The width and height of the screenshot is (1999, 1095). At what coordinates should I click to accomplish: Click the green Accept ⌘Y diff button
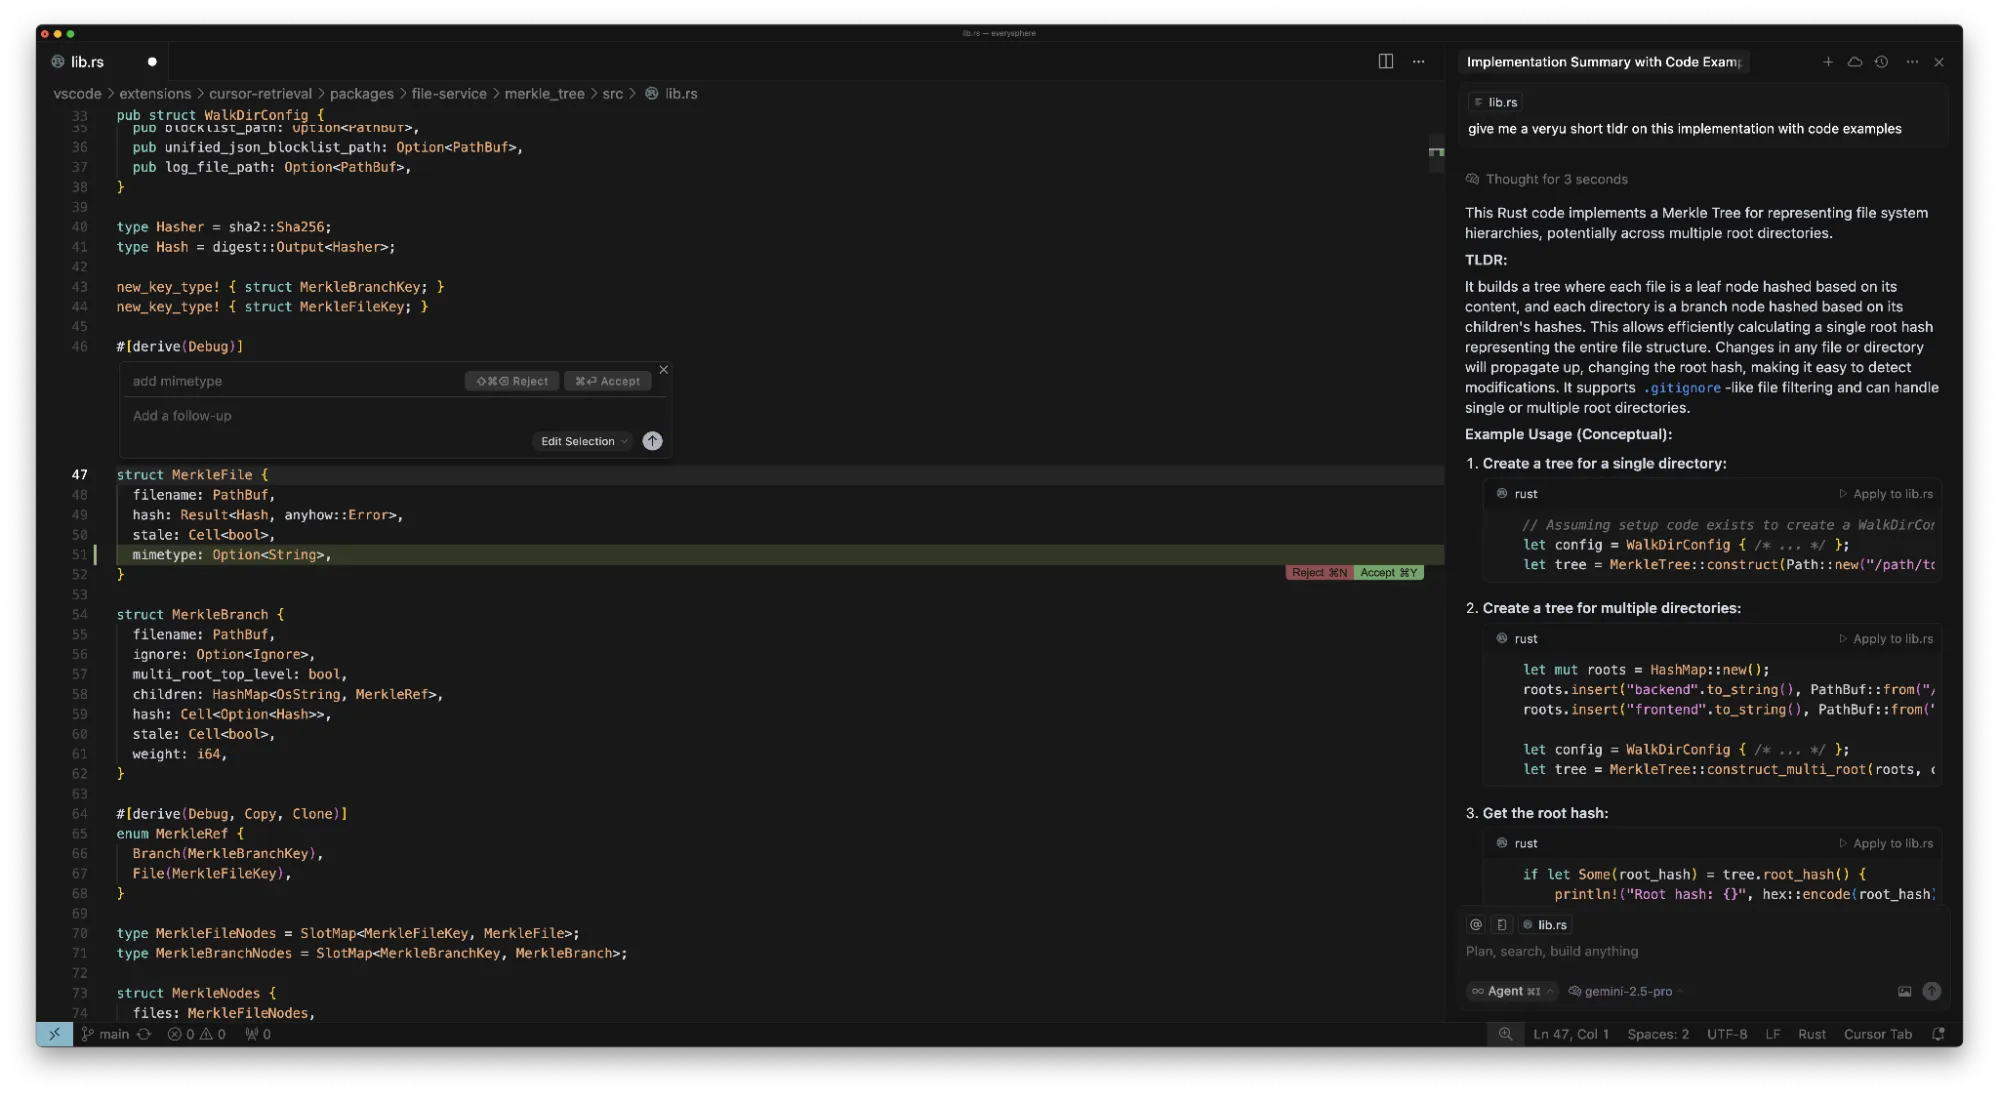click(1388, 573)
